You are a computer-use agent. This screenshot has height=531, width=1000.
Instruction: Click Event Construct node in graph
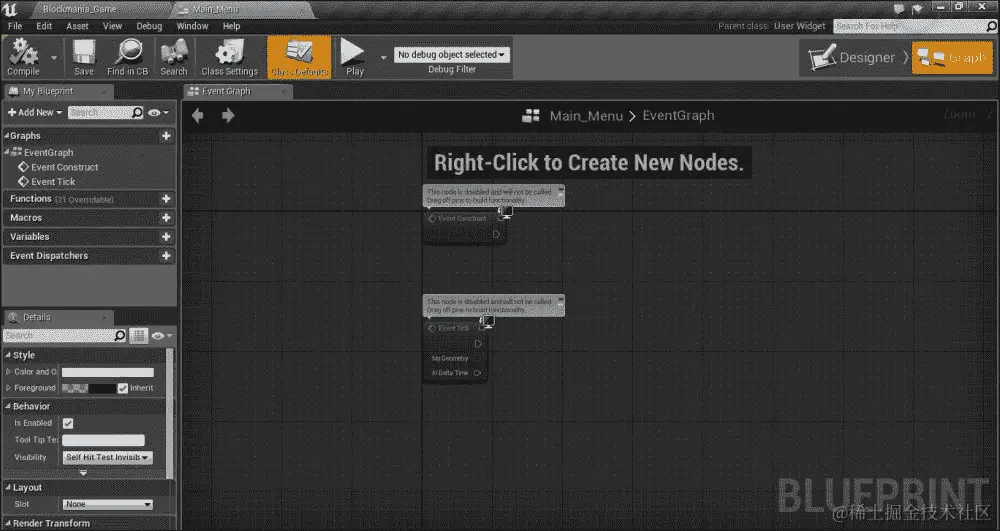[x=466, y=228]
